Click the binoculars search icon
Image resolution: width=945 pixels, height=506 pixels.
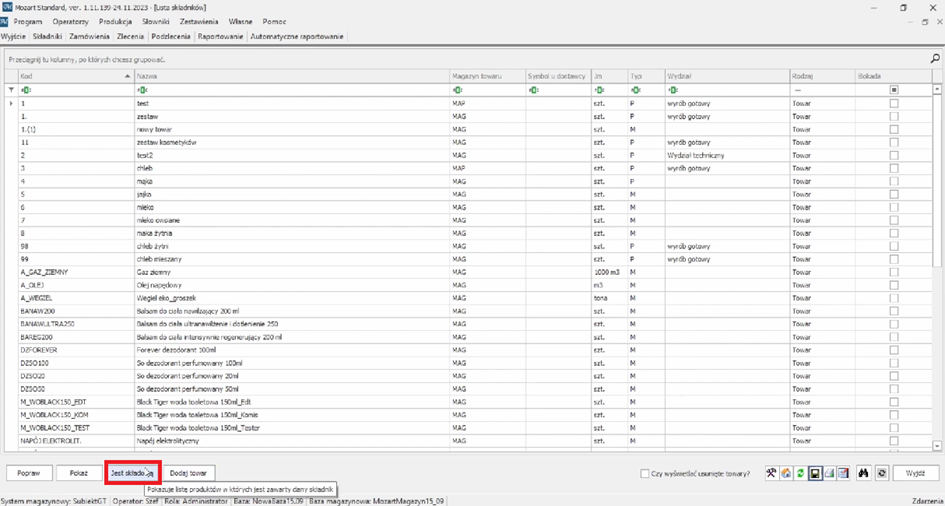pyautogui.click(x=863, y=473)
